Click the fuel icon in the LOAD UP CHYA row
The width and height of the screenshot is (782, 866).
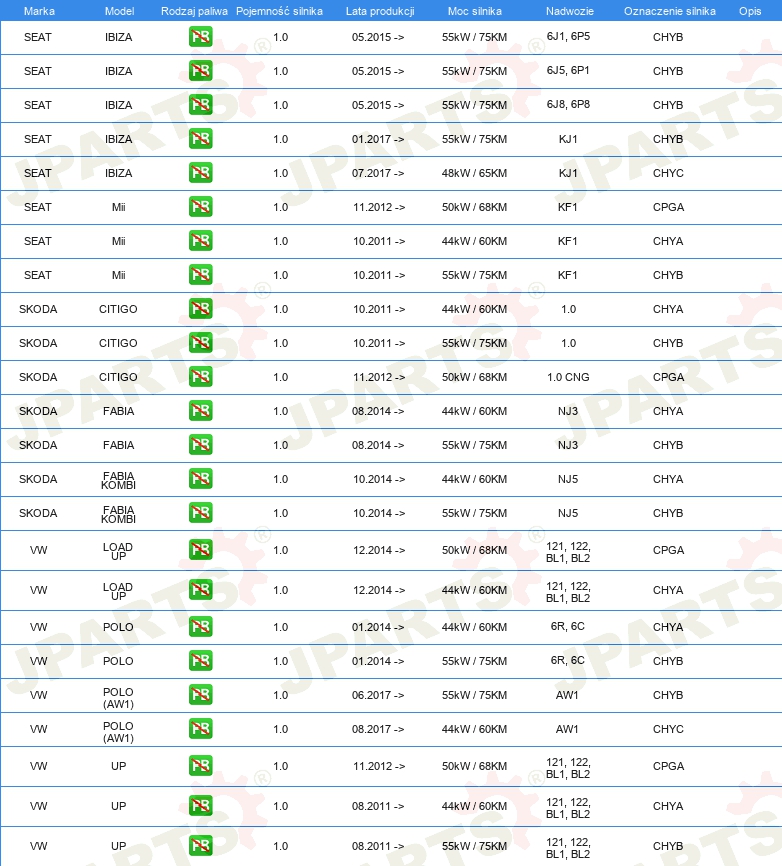point(200,589)
